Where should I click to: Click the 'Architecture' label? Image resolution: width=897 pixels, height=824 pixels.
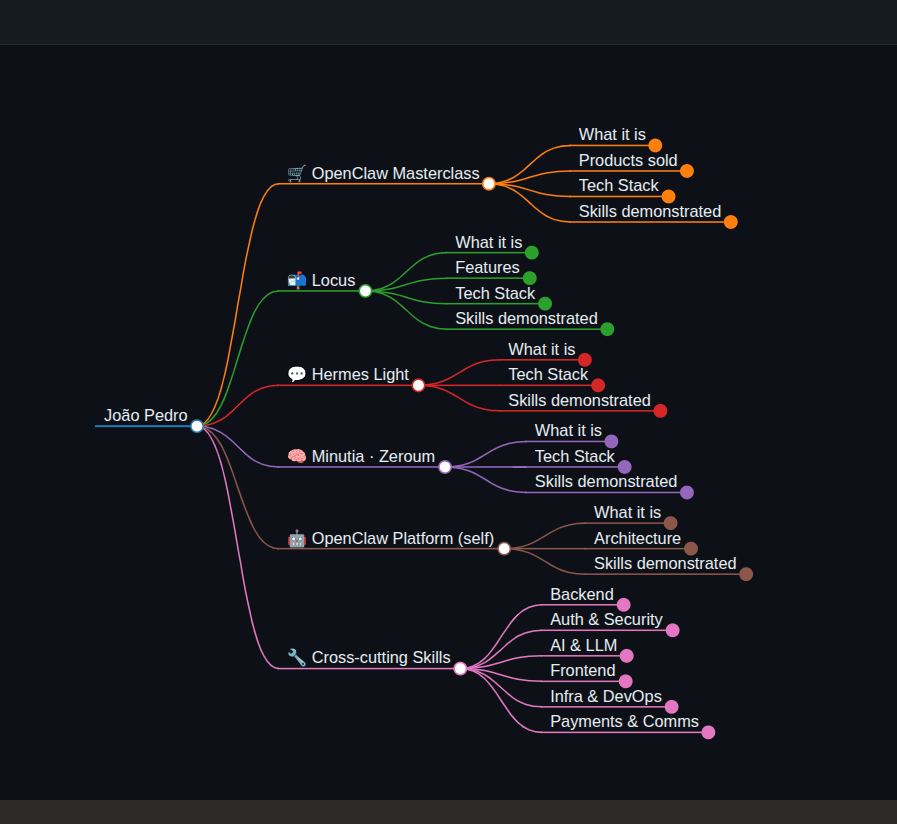[637, 538]
